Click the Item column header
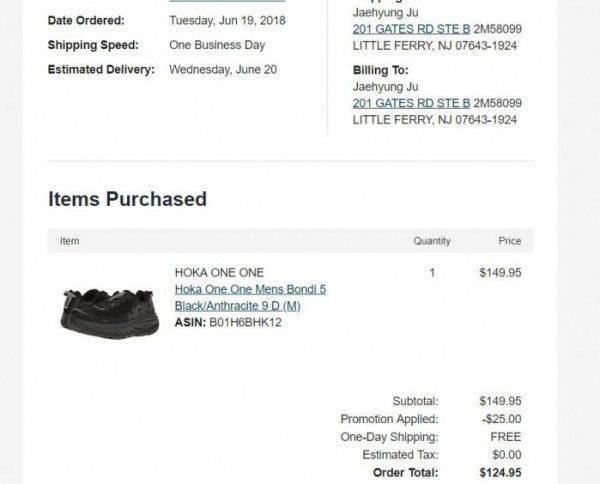The image size is (600, 484). [x=70, y=241]
